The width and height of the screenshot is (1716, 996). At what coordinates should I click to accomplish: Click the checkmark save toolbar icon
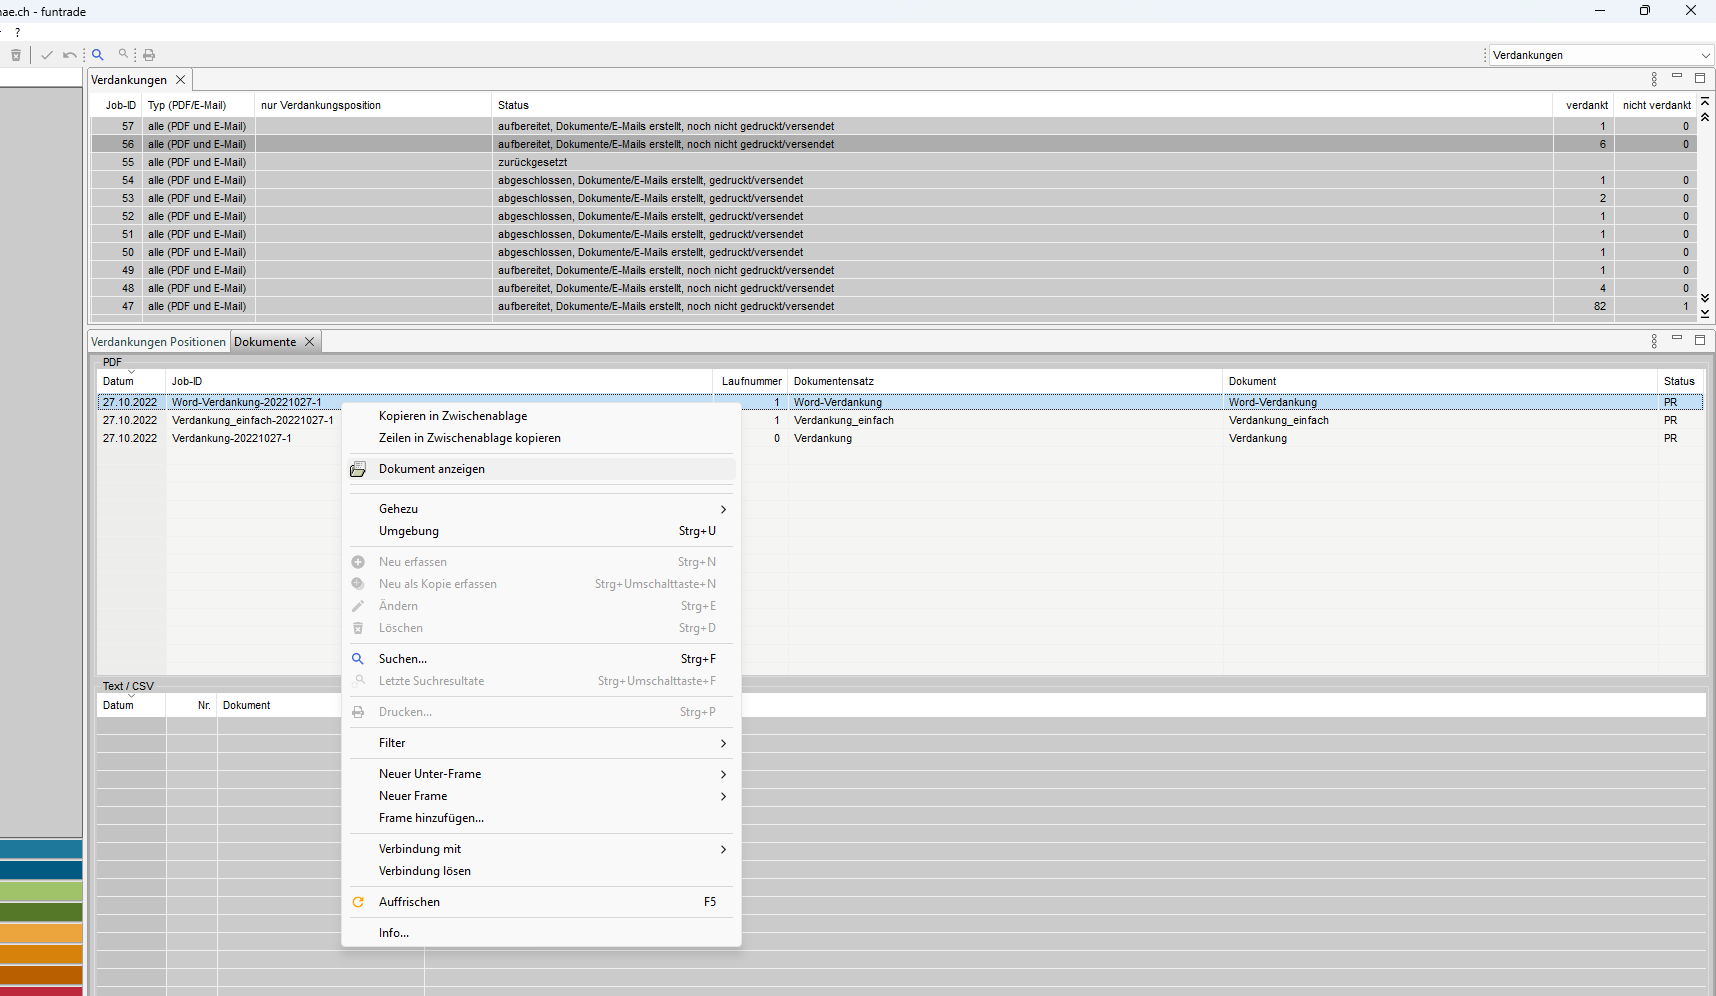46,55
